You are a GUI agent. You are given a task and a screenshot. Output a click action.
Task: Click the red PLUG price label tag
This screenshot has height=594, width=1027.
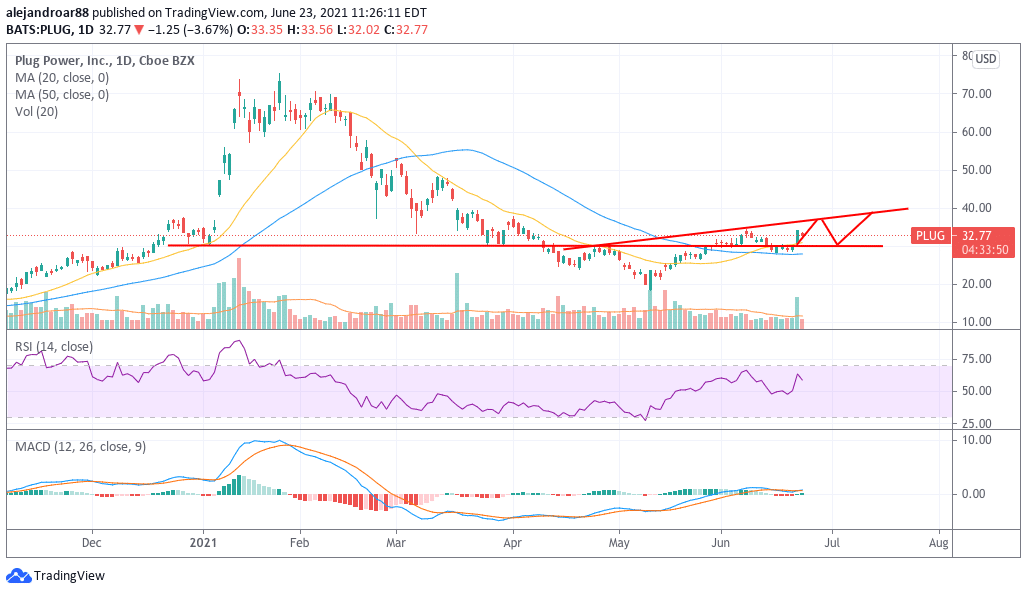pos(930,236)
